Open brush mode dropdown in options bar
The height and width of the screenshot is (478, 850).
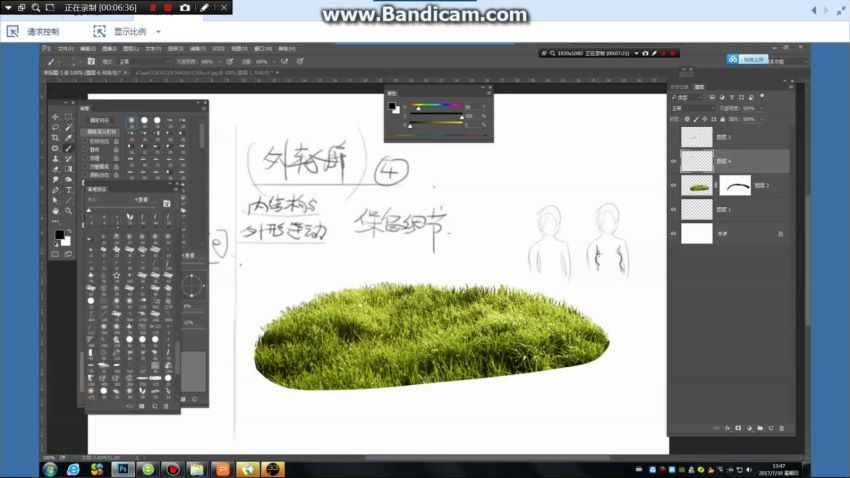pos(144,62)
